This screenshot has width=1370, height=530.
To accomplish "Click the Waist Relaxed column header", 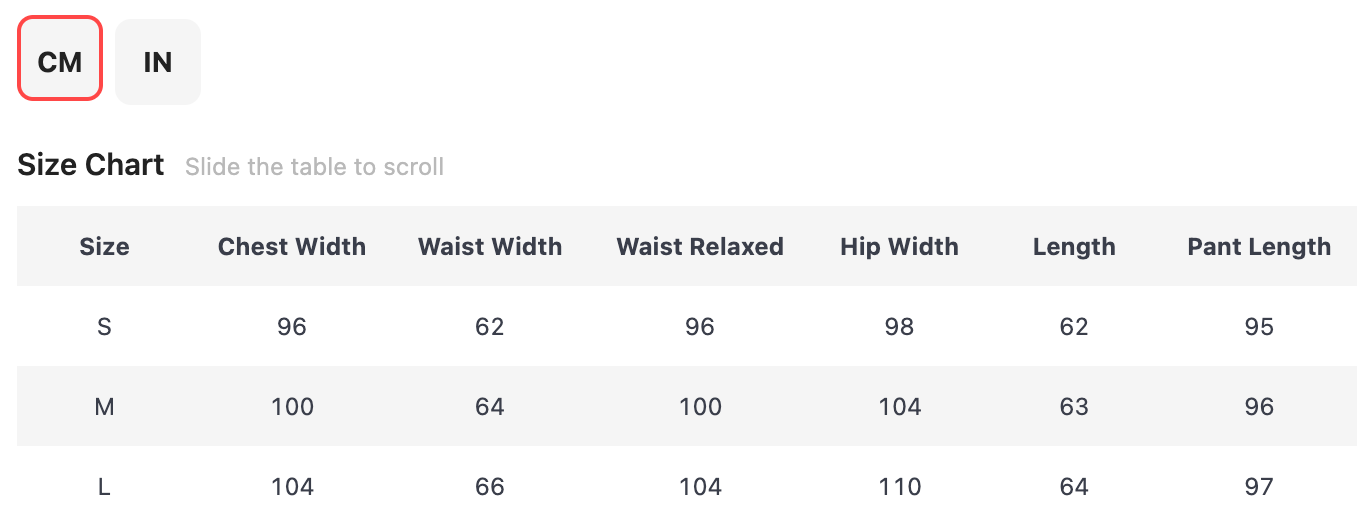I will (x=700, y=247).
